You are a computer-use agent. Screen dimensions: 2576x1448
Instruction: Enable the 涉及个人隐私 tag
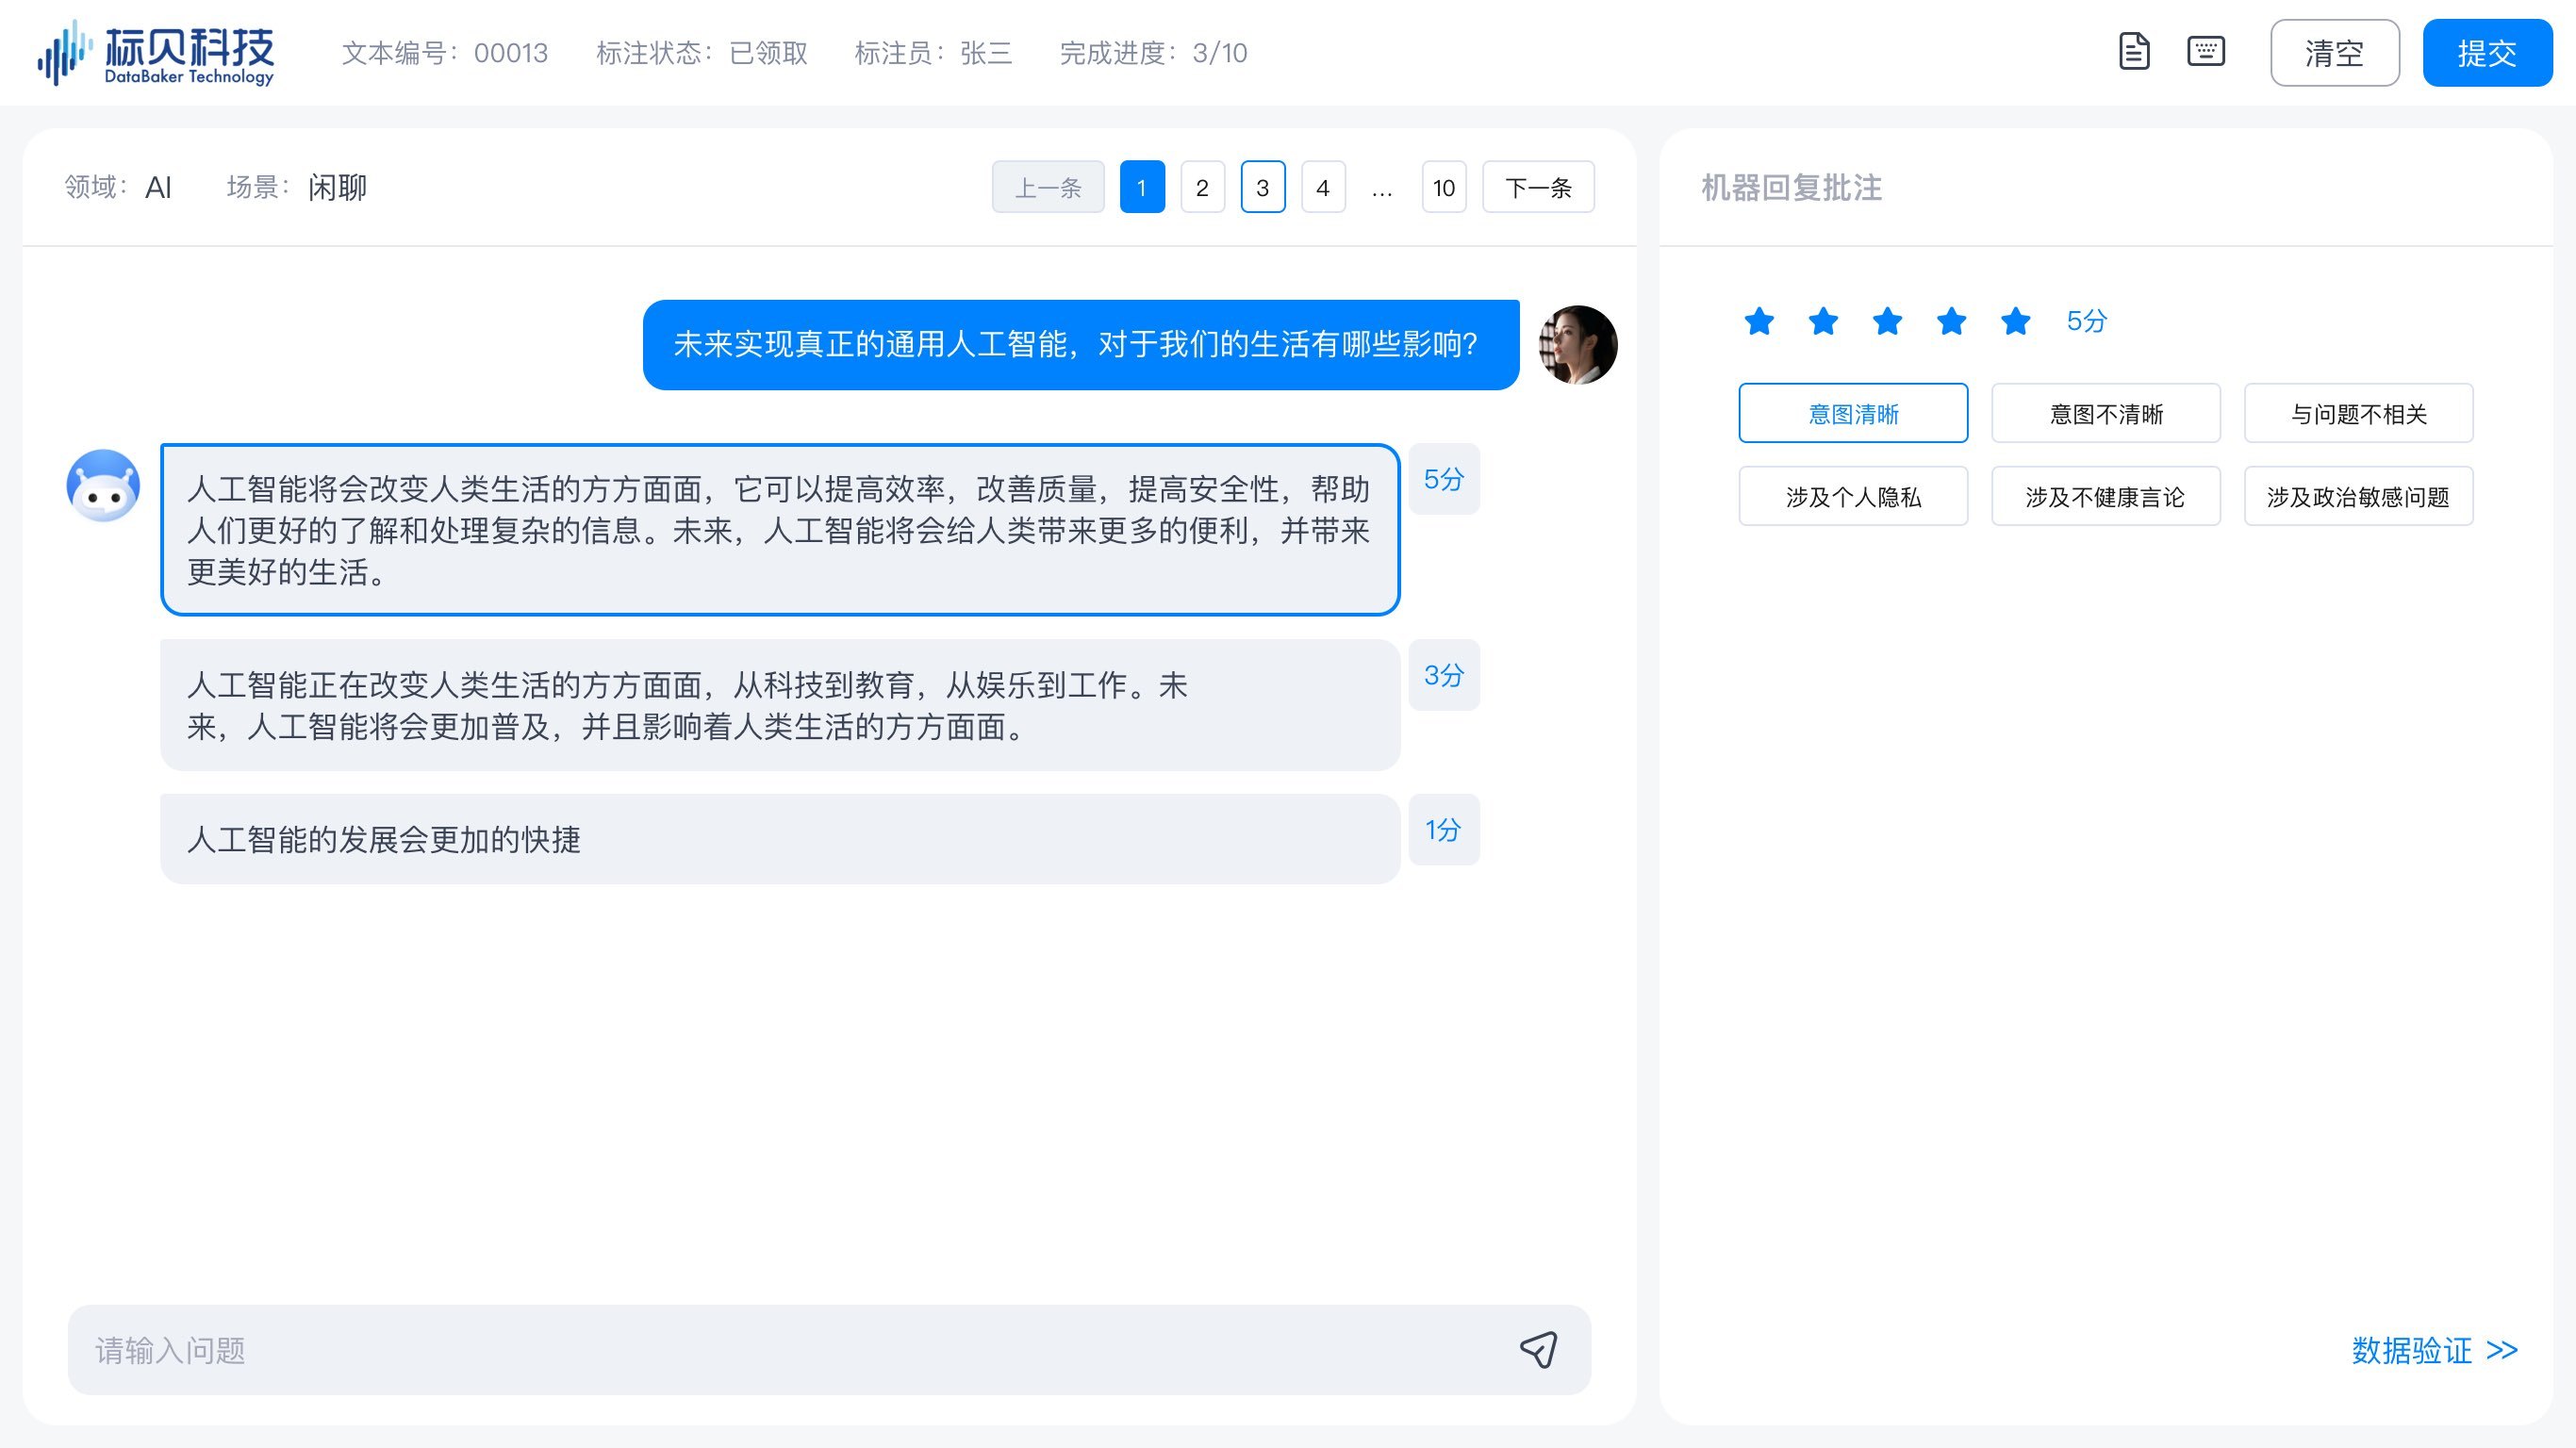pos(1853,496)
